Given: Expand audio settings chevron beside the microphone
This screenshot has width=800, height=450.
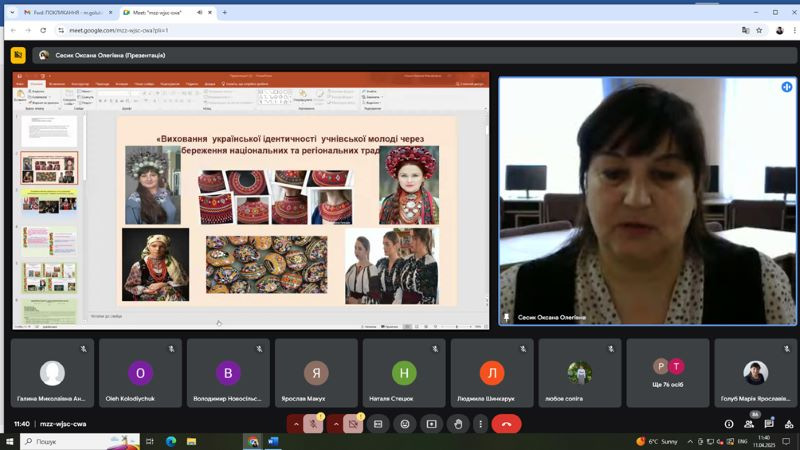Looking at the screenshot, I should [295, 424].
